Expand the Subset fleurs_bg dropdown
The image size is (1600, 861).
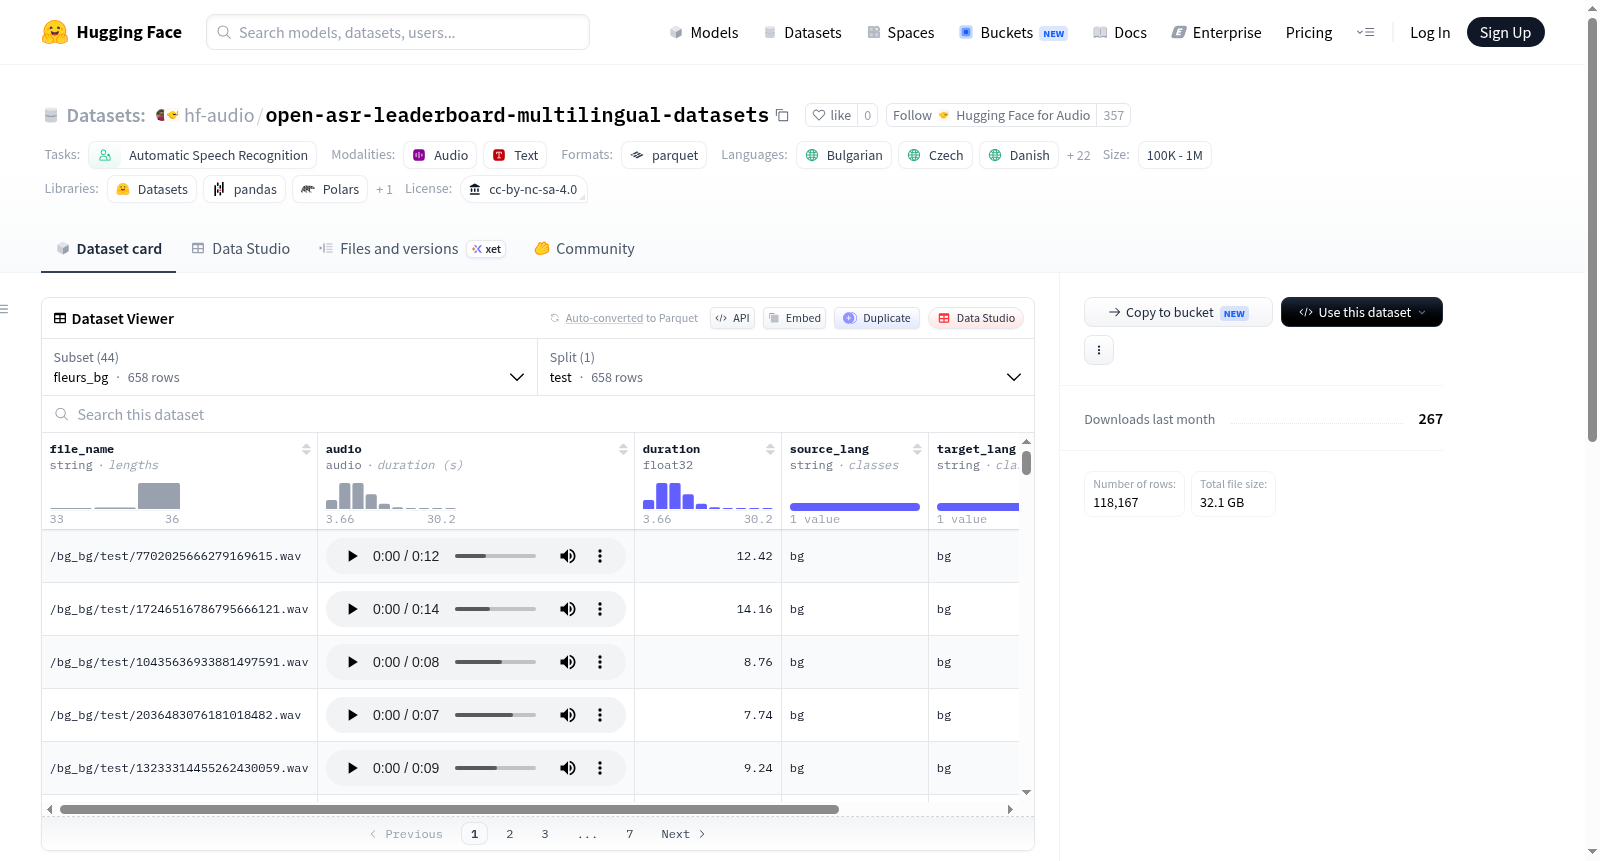coord(289,367)
